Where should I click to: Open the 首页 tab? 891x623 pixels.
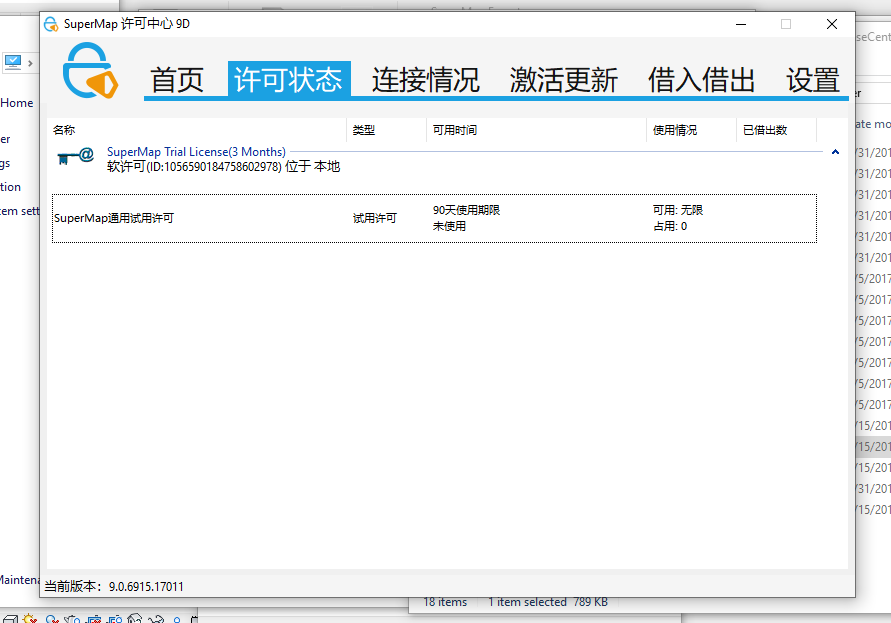[x=177, y=80]
